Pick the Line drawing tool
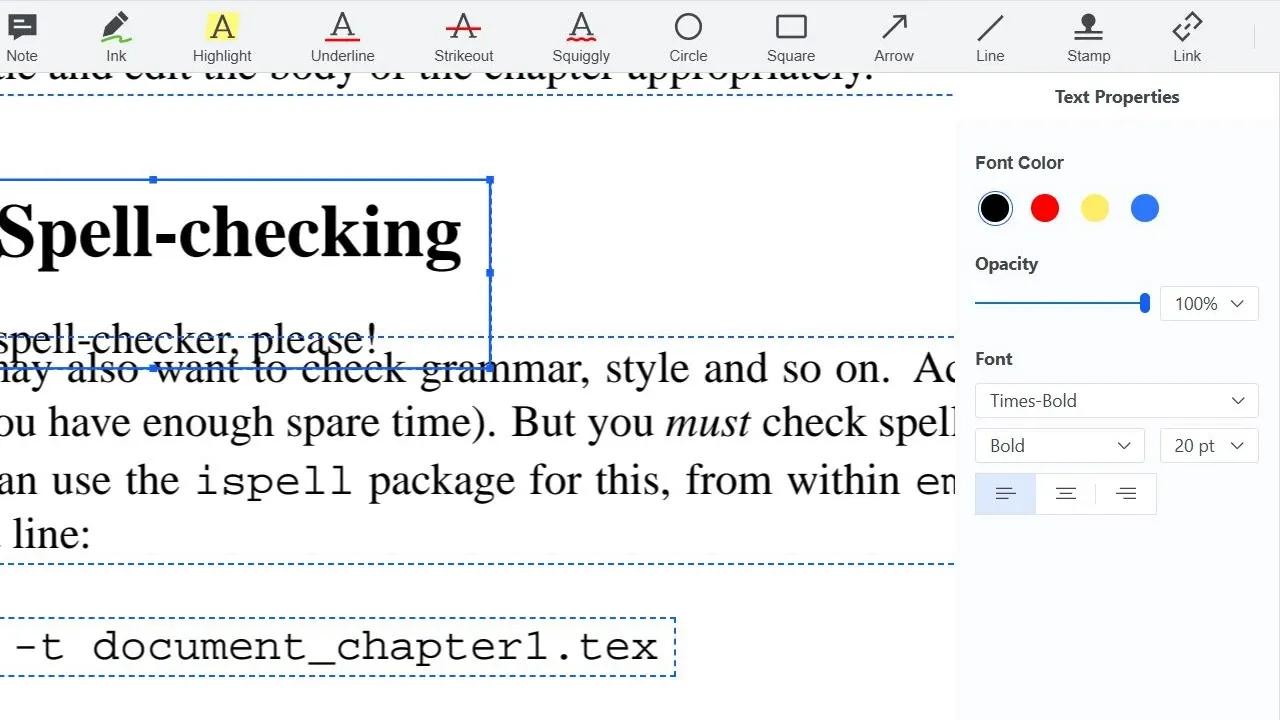The height and width of the screenshot is (720, 1280). (x=990, y=38)
